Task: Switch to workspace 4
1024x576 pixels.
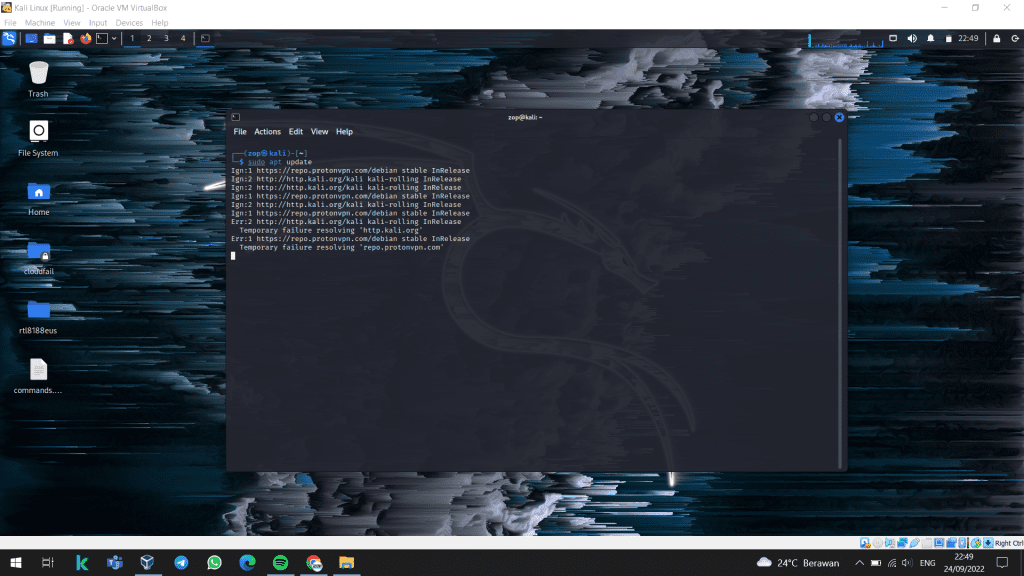Action: pyautogui.click(x=183, y=38)
